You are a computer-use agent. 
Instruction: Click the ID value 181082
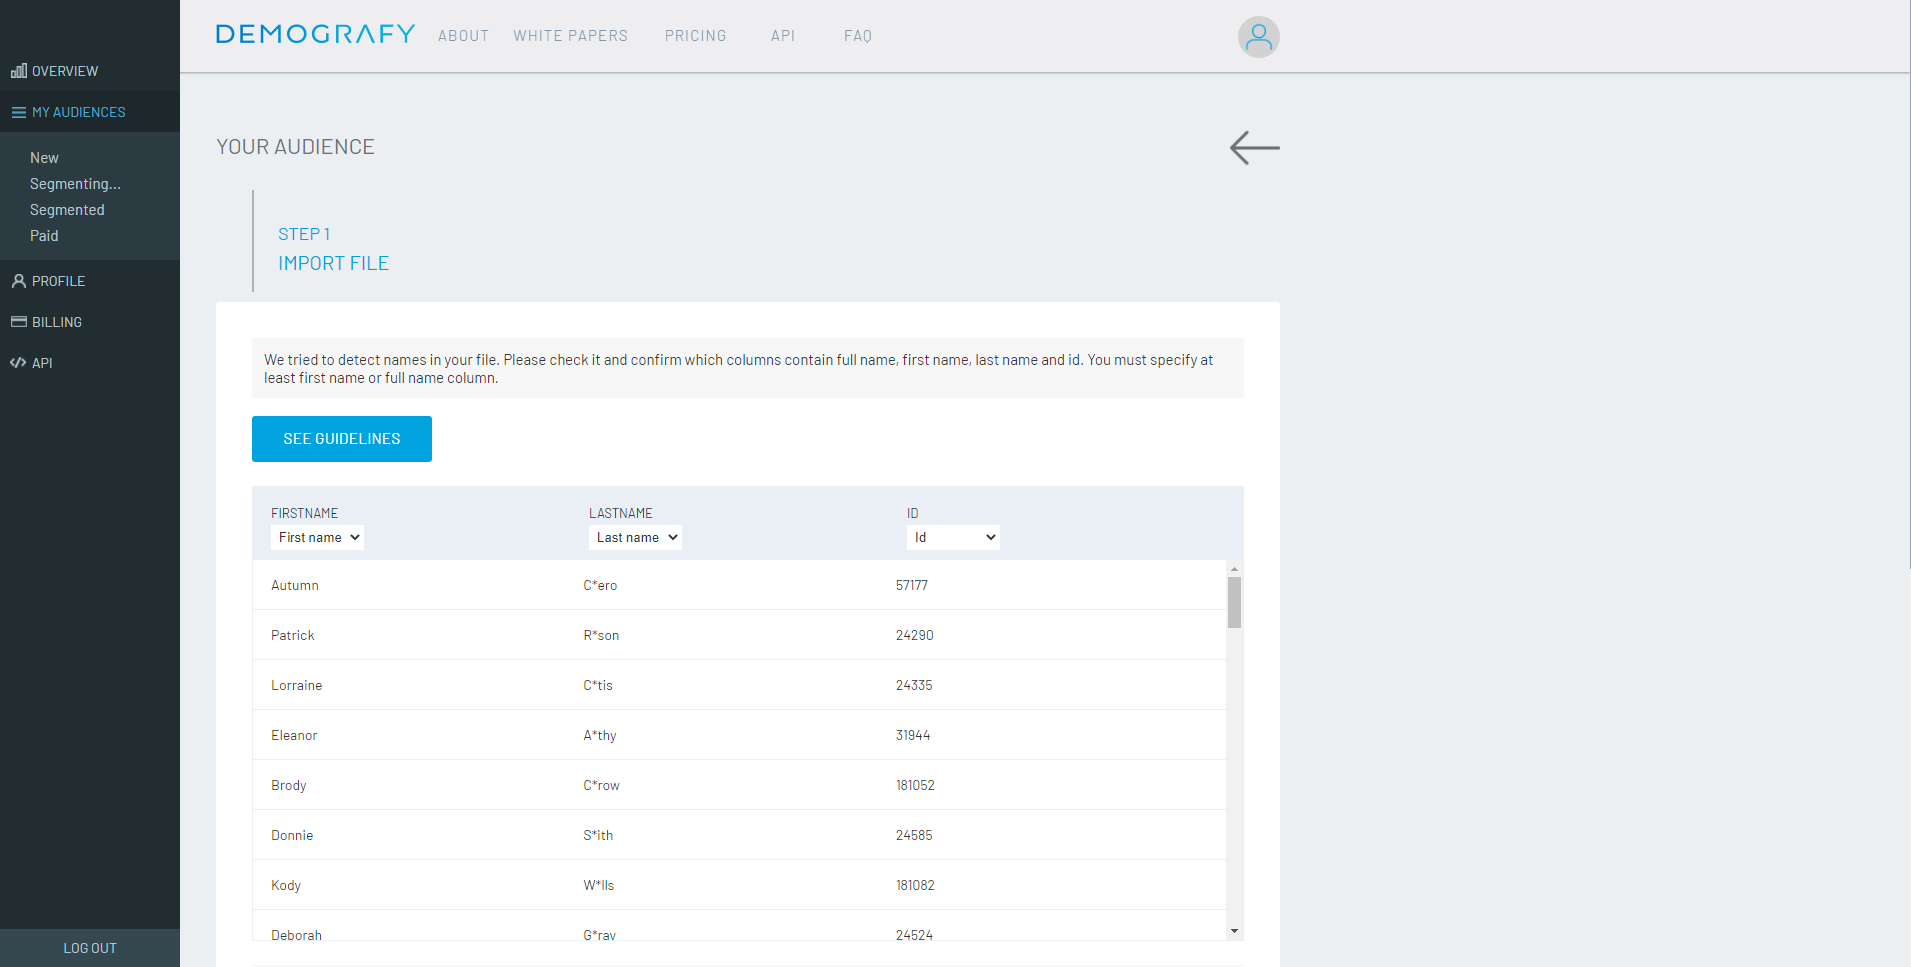915,885
